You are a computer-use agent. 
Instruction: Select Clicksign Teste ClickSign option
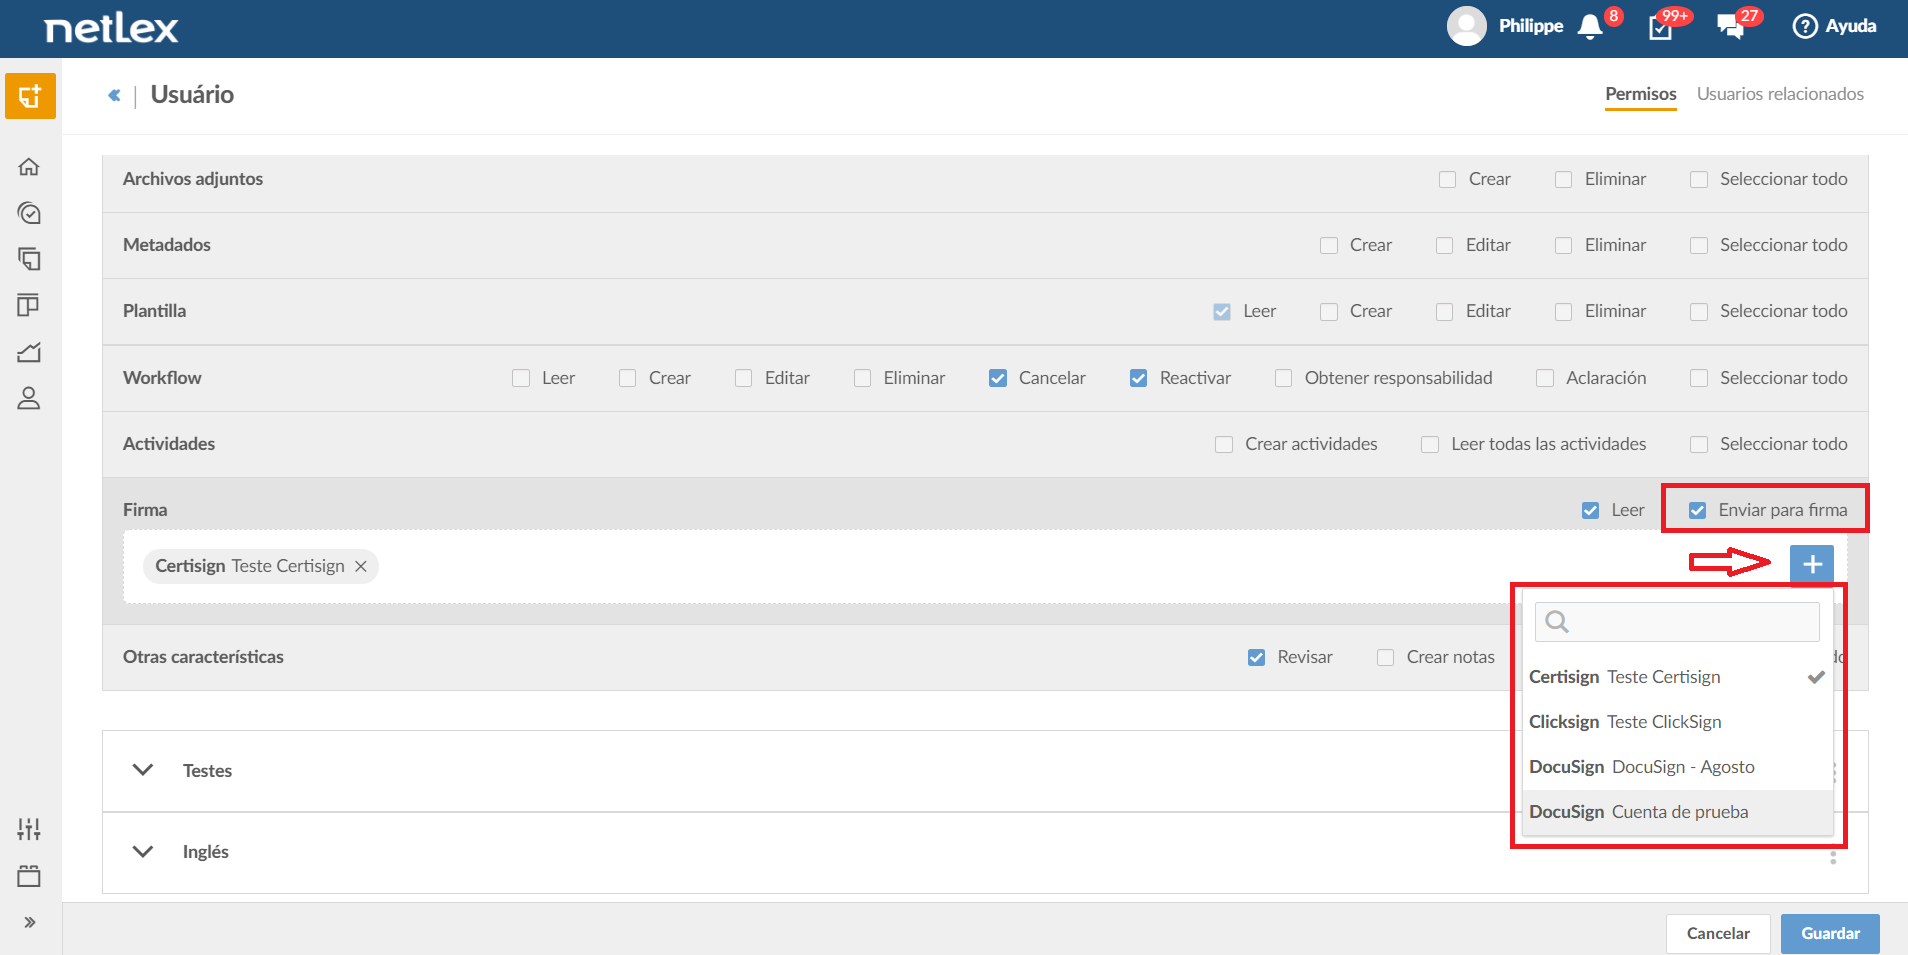pyautogui.click(x=1677, y=722)
